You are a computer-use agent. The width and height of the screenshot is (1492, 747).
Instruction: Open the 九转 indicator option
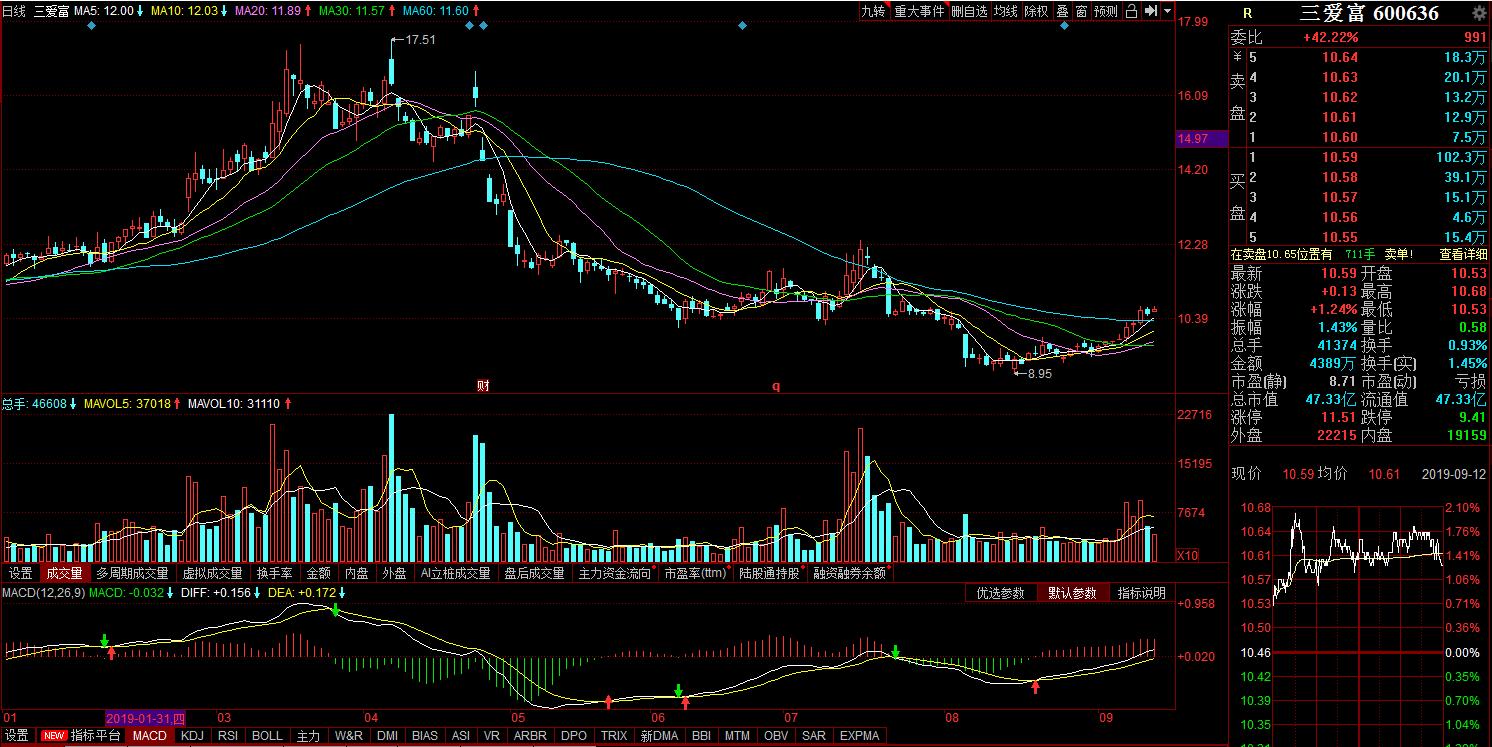click(x=873, y=11)
